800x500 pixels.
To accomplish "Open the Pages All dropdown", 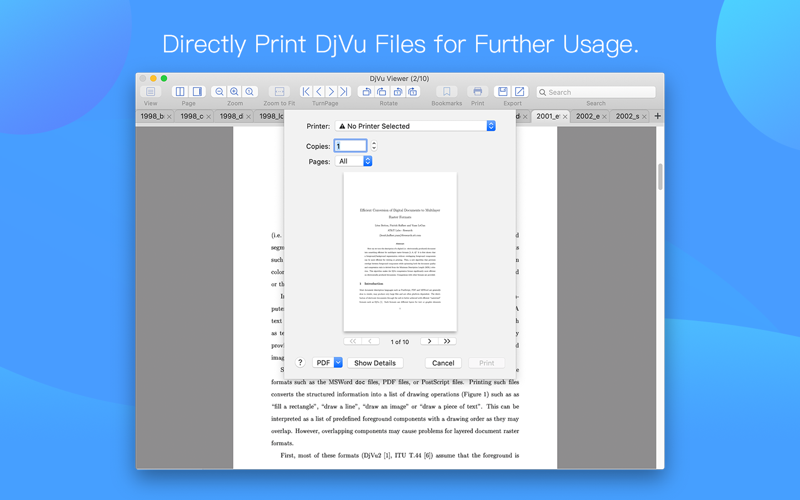I will coord(354,161).
